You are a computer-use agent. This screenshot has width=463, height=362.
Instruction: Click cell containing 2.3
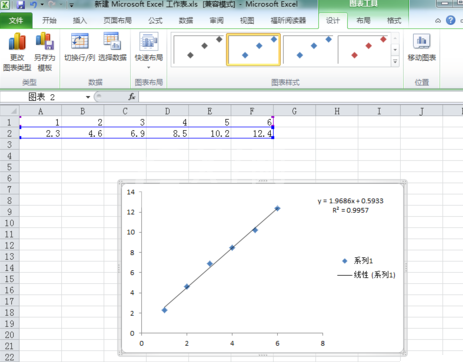[x=40, y=133]
